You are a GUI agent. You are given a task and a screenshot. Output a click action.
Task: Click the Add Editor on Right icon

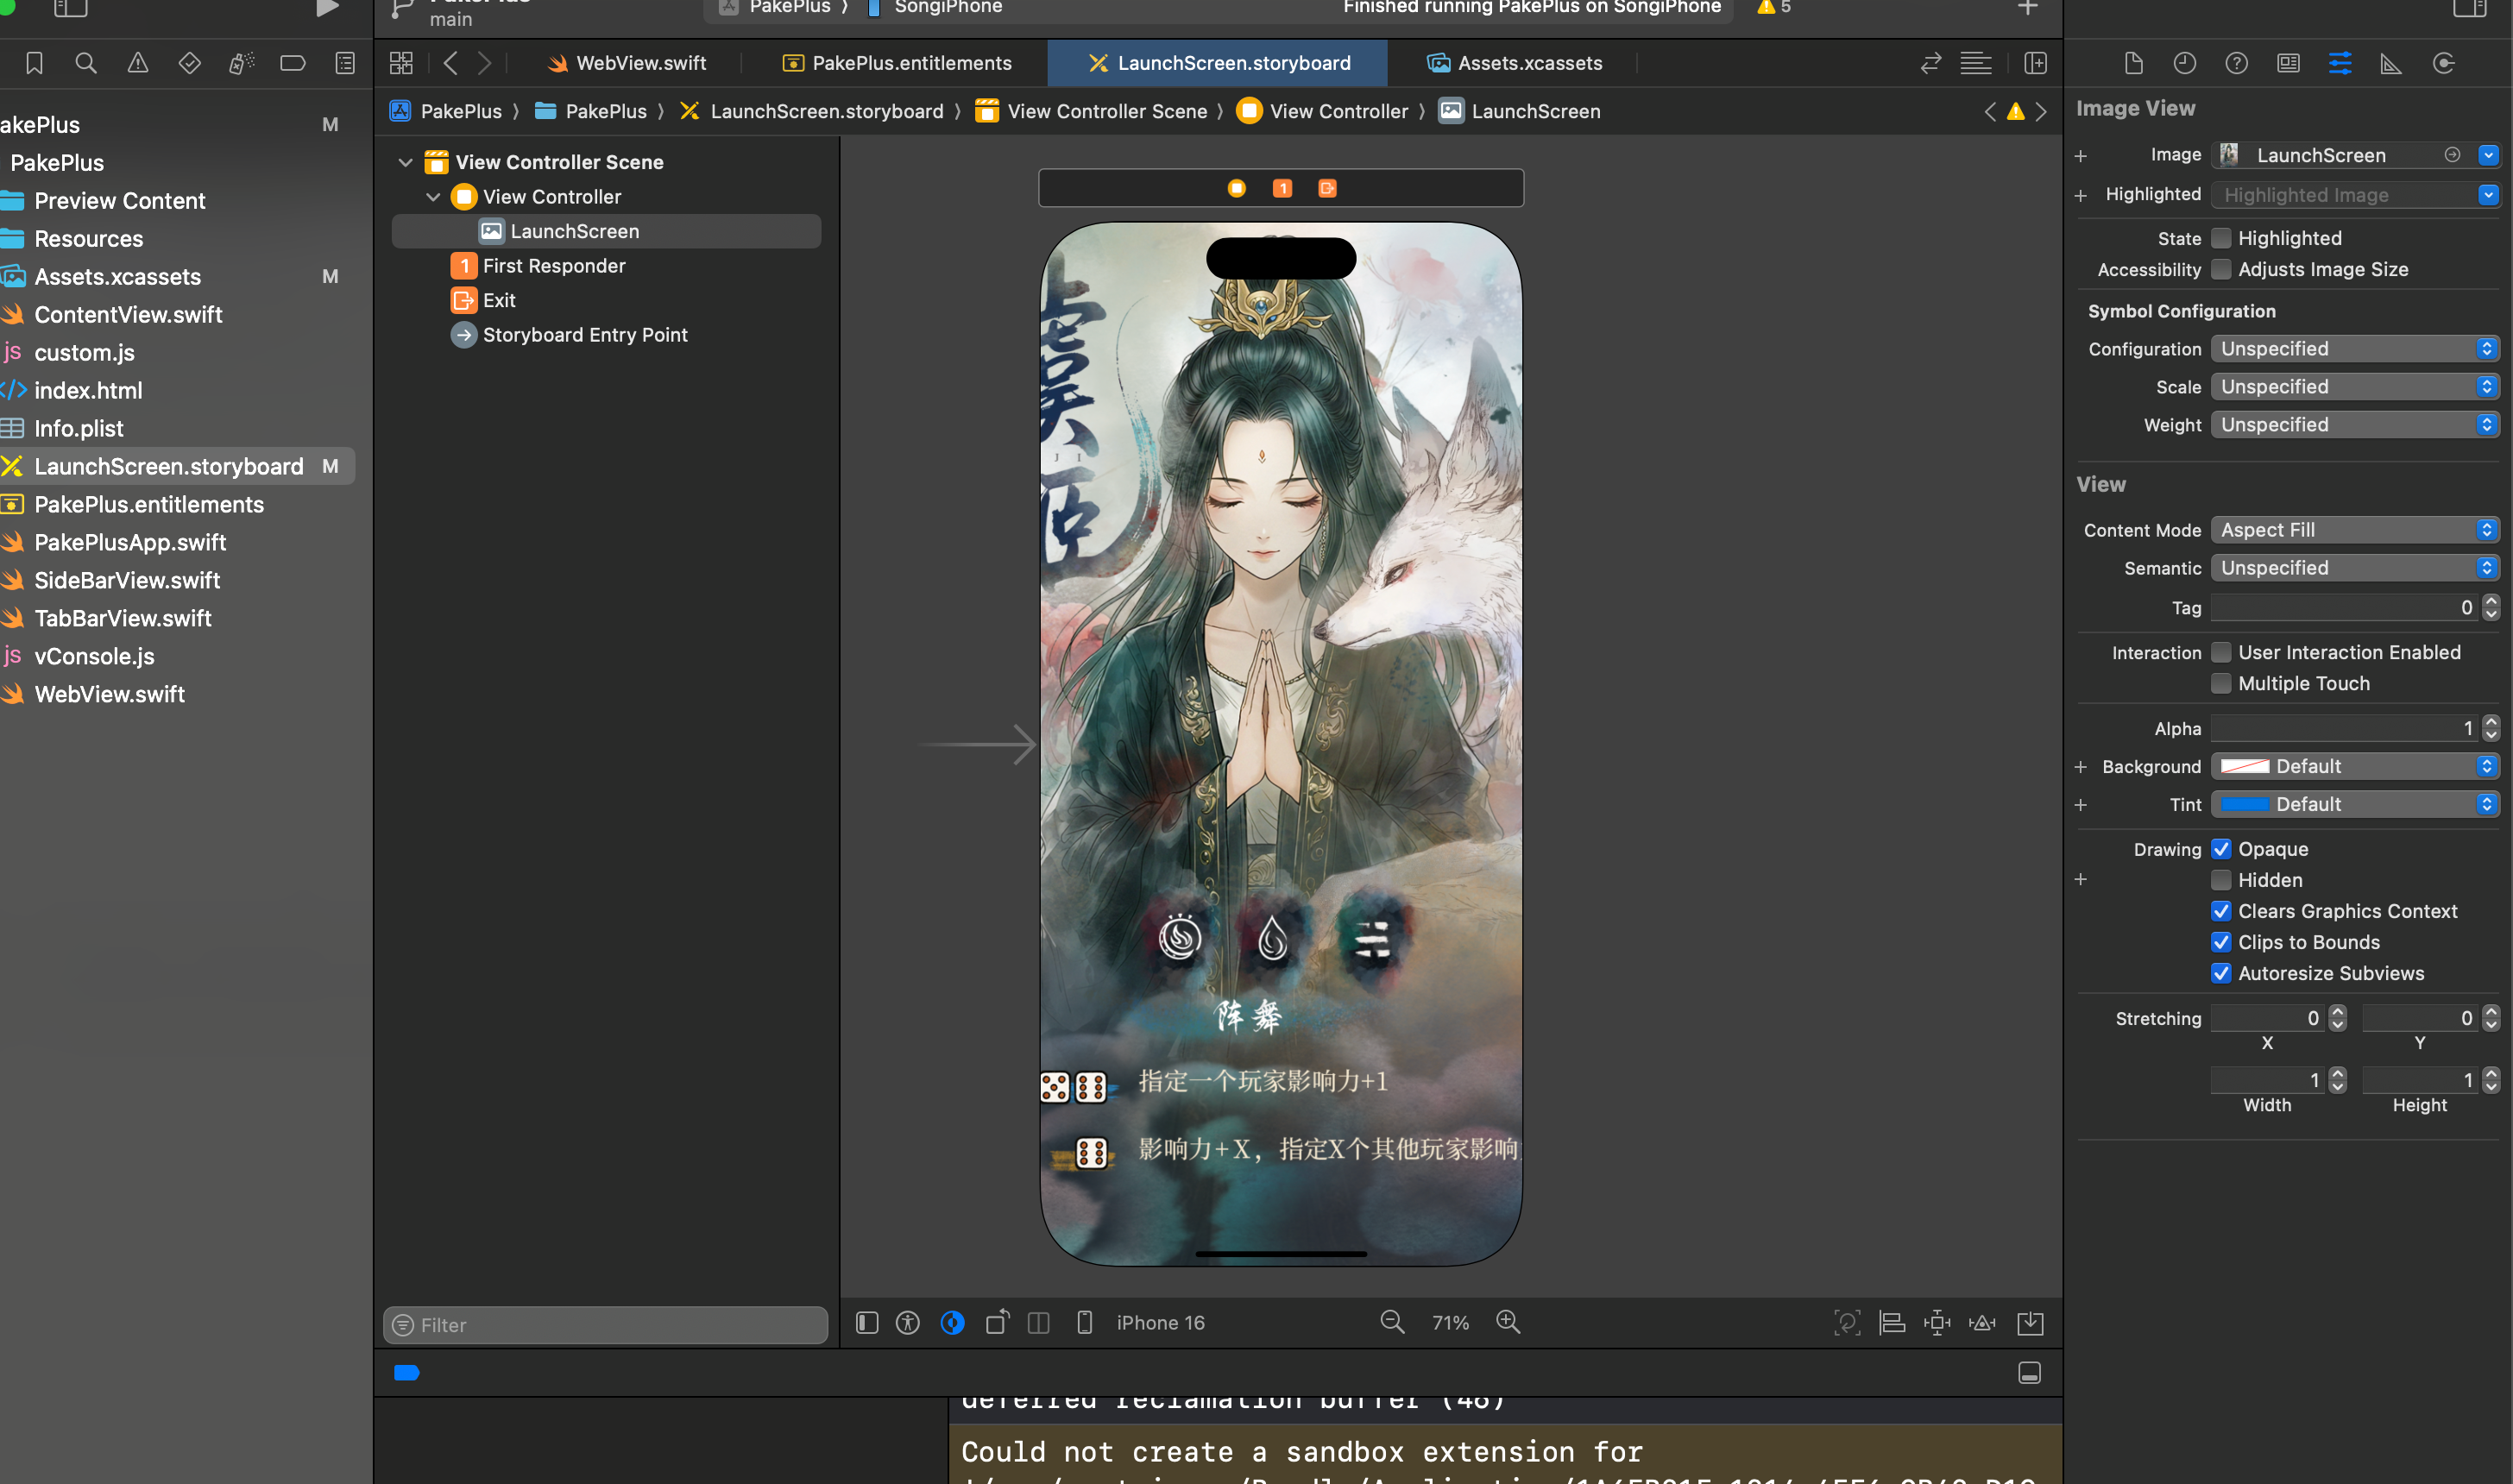[2035, 64]
